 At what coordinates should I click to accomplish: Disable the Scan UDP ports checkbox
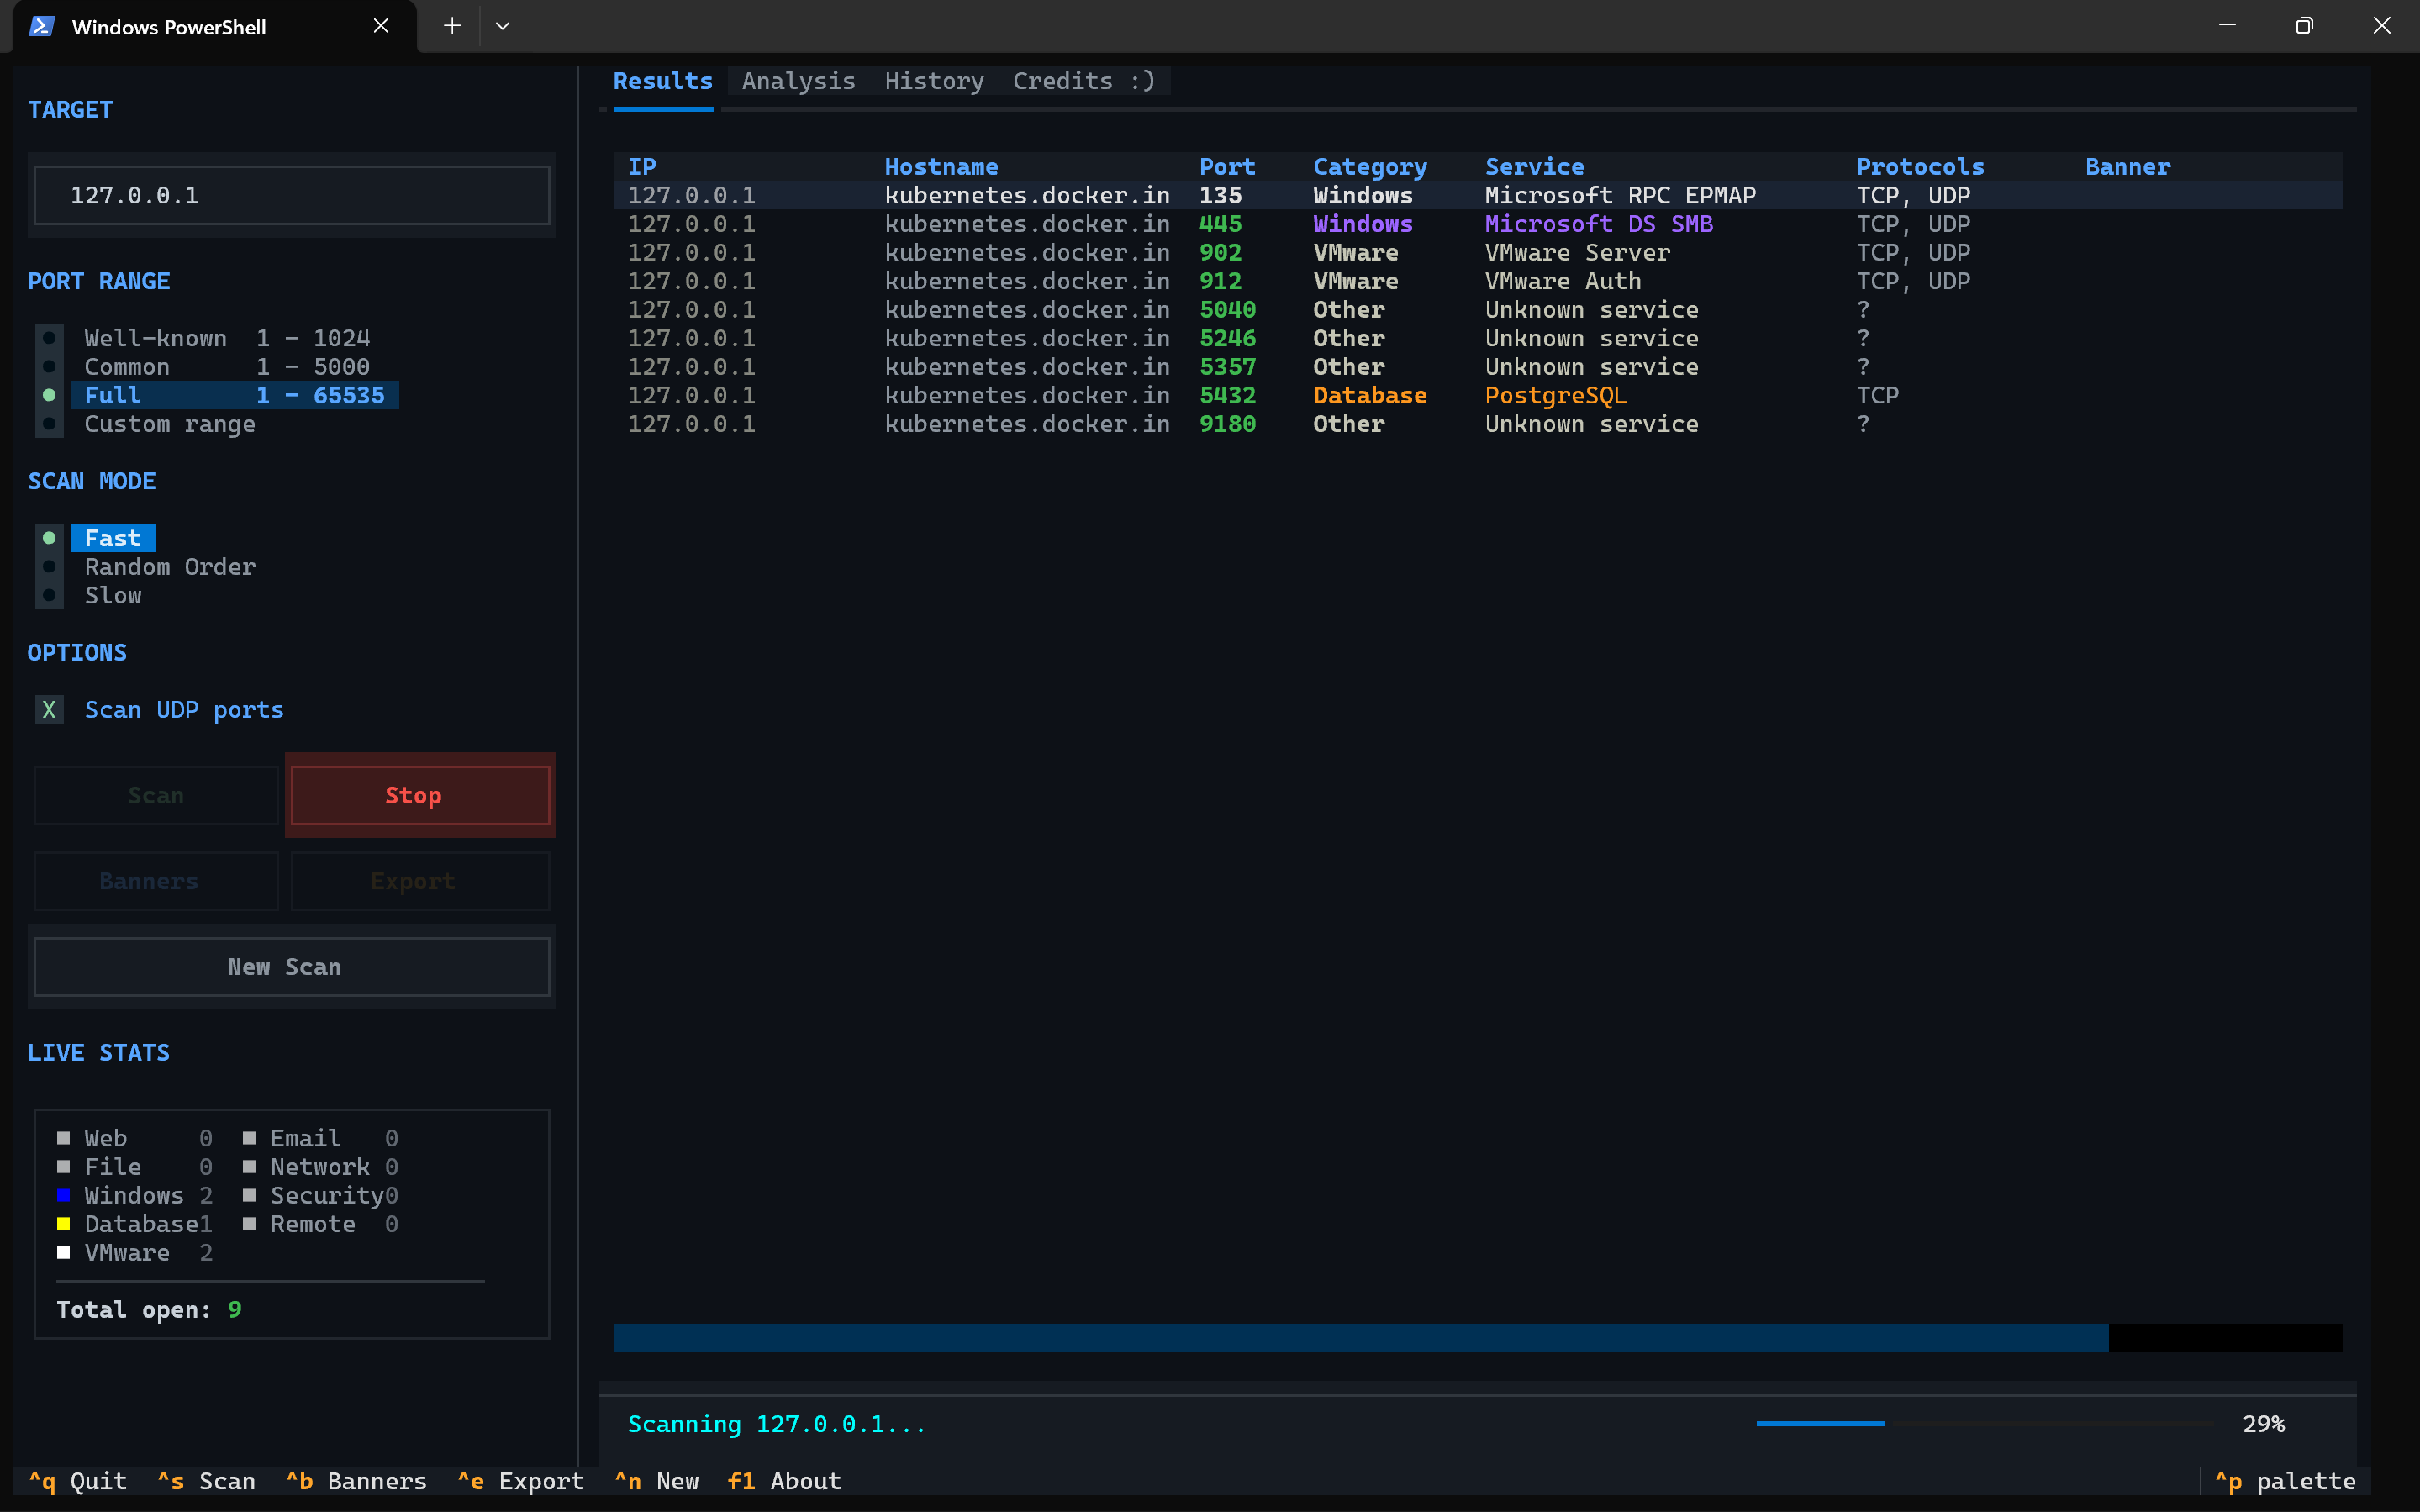tap(49, 709)
